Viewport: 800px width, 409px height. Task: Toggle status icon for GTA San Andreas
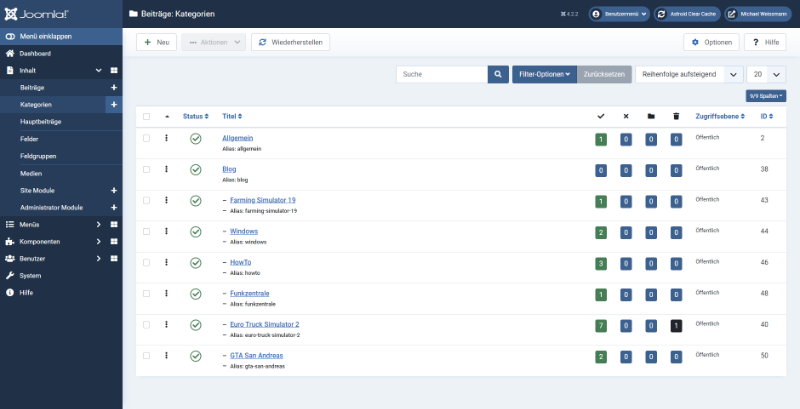195,356
